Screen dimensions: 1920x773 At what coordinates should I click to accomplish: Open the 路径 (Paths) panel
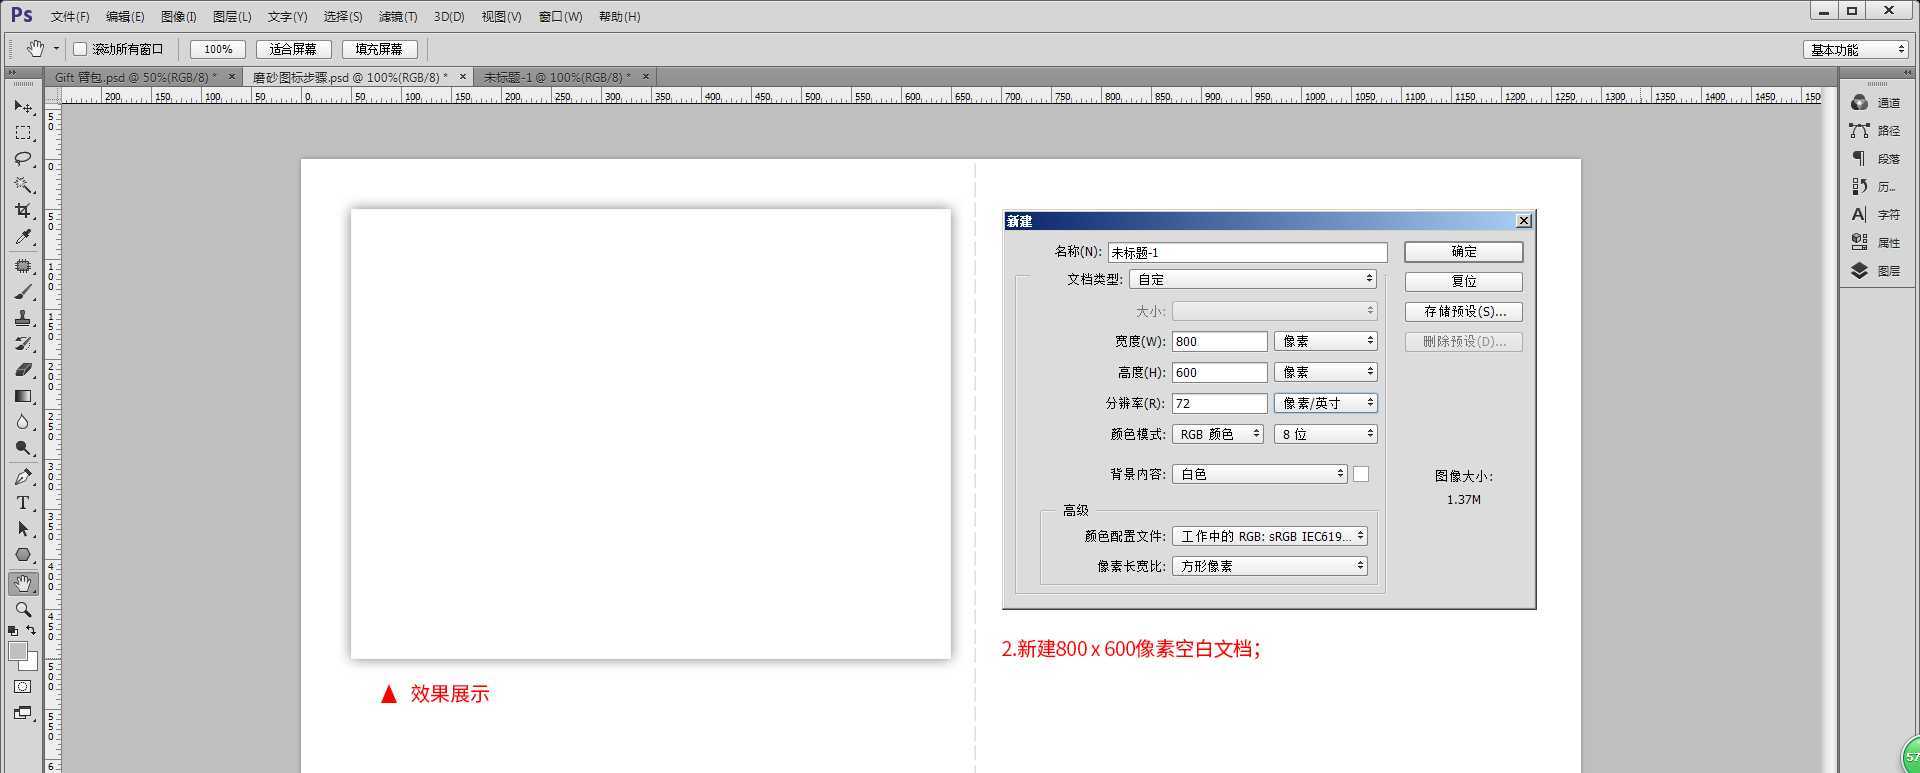pyautogui.click(x=1875, y=131)
